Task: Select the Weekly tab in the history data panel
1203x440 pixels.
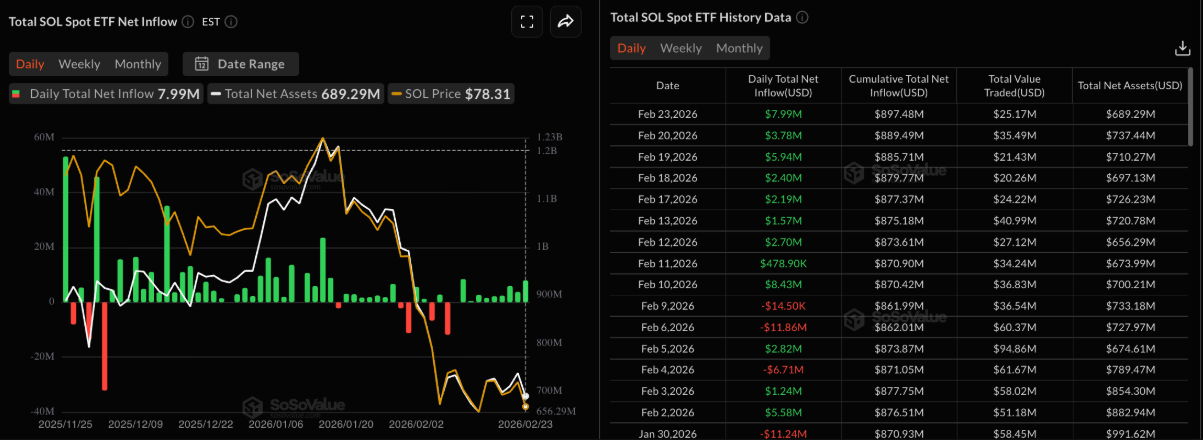Action: point(681,48)
